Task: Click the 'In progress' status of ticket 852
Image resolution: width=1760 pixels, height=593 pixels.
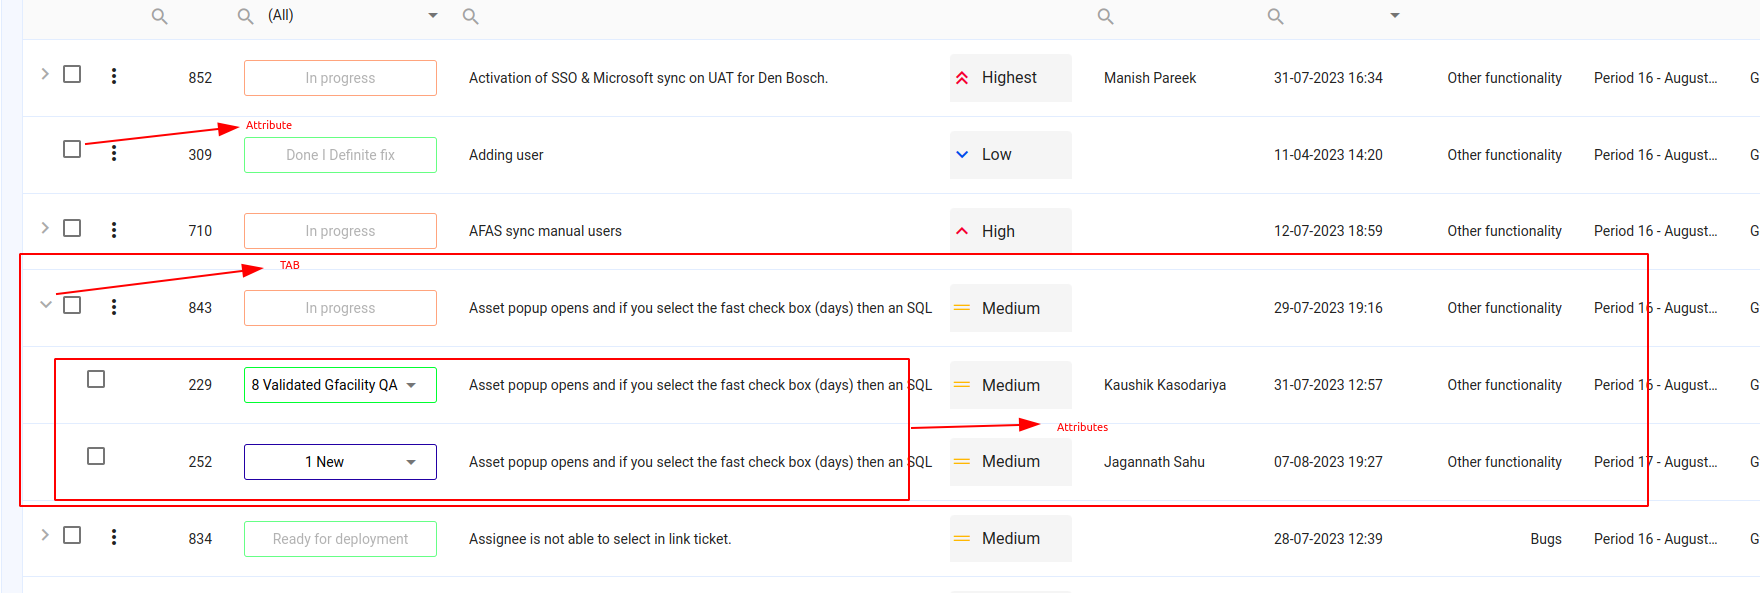Action: tap(340, 78)
